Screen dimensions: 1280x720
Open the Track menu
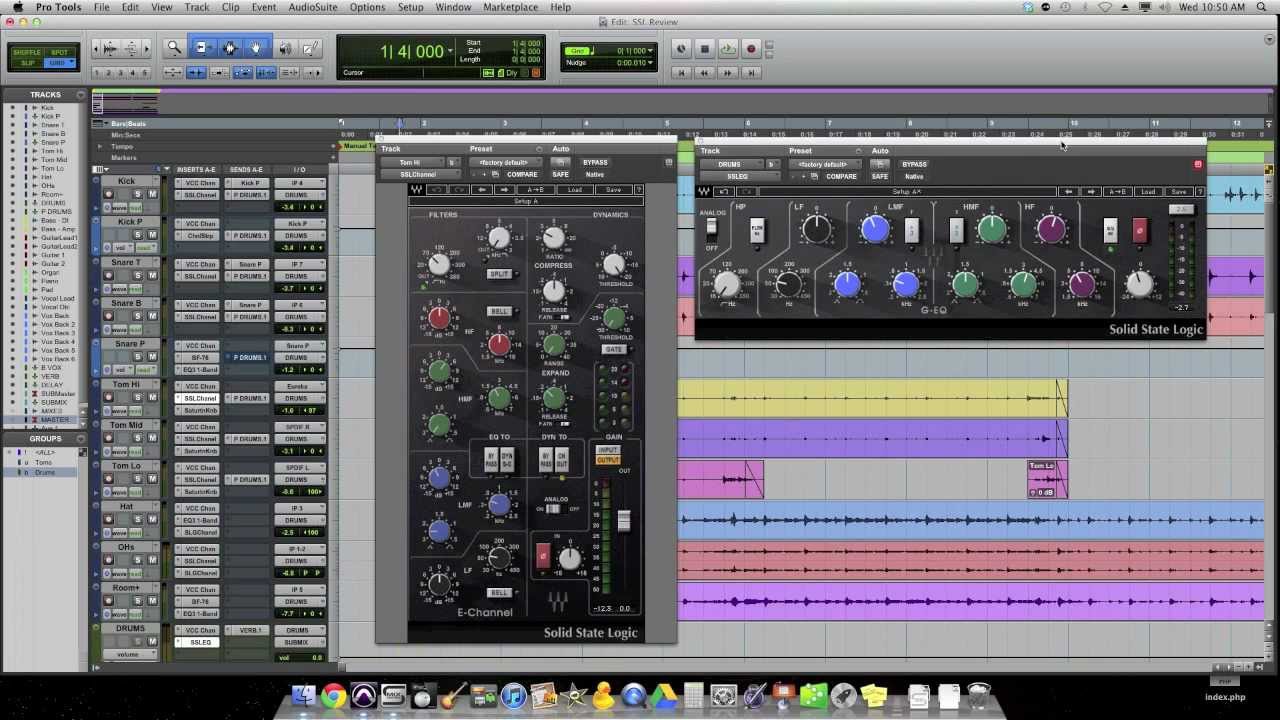(197, 7)
